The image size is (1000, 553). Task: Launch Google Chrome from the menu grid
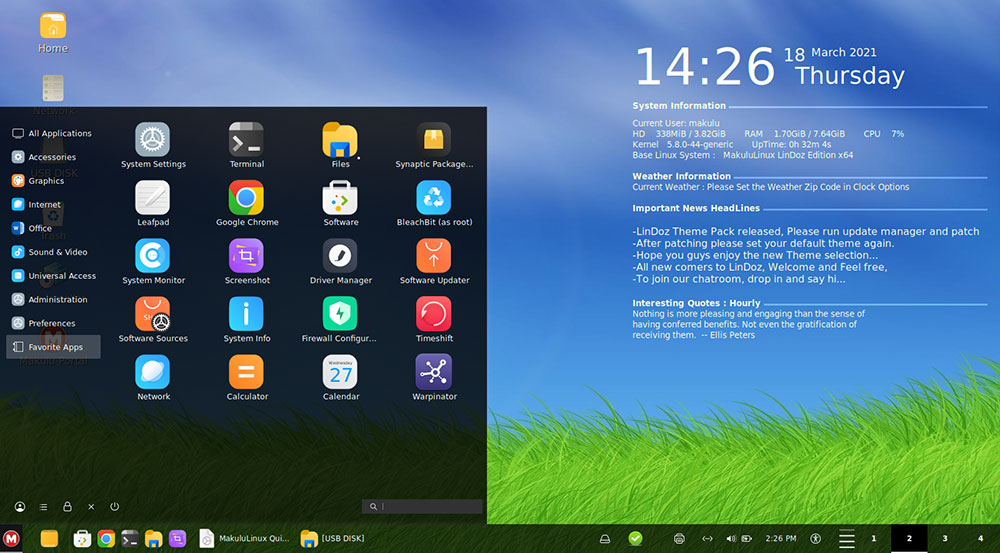coord(247,203)
